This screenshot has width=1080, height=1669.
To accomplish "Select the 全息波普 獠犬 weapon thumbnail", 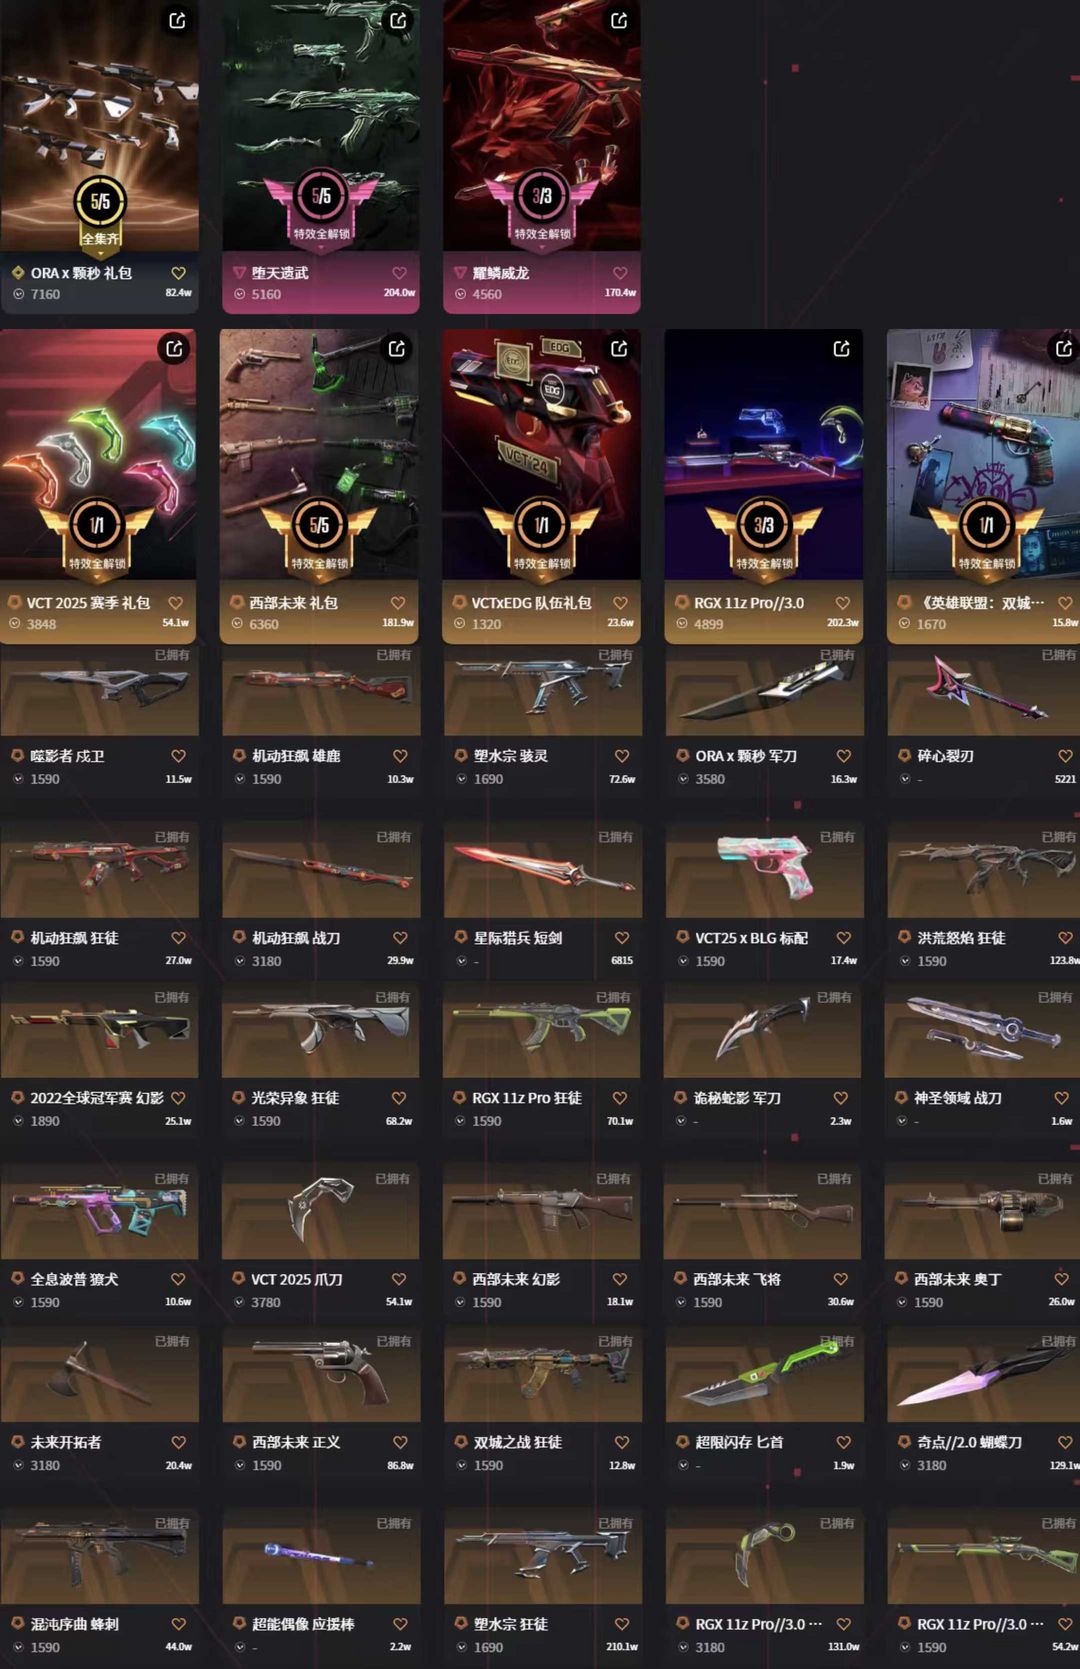I will [x=99, y=1211].
